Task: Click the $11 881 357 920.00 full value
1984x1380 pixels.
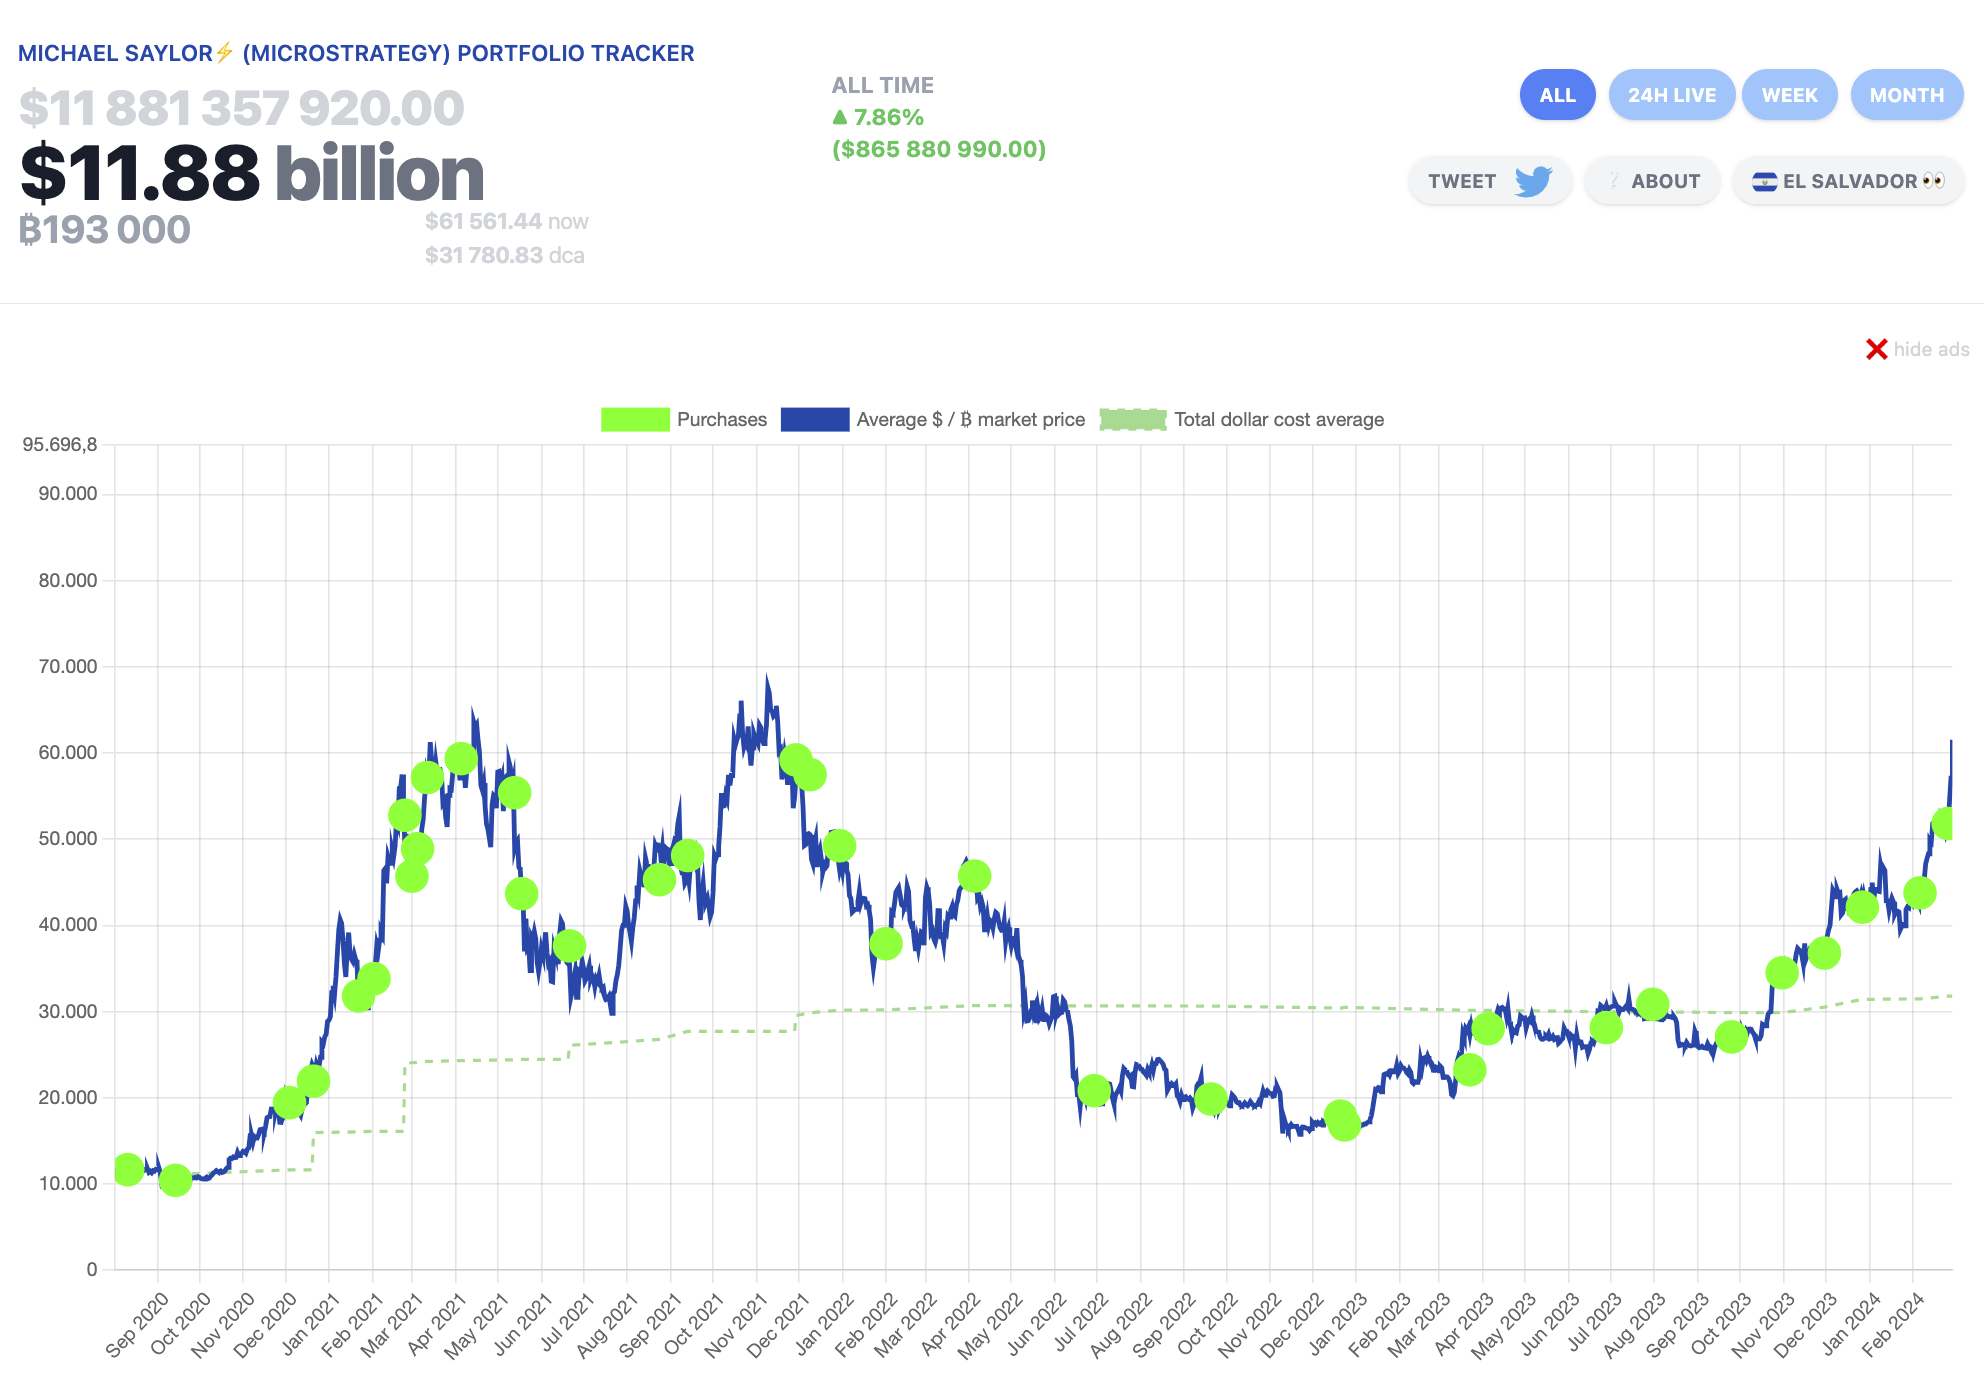Action: pos(242,107)
